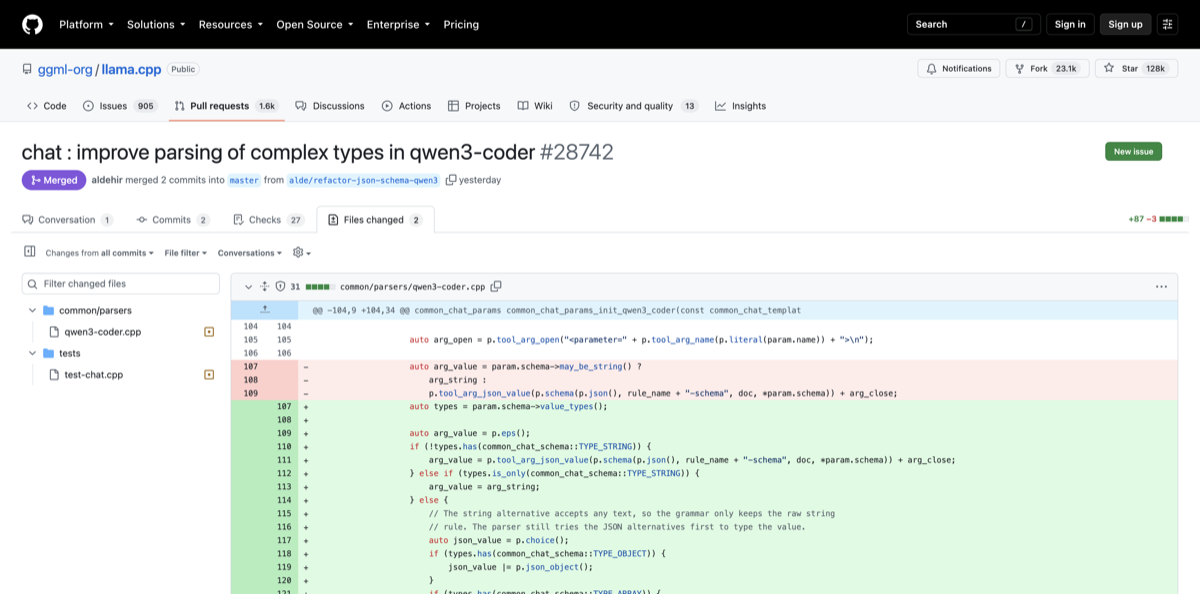The image size is (1200, 594).
Task: Copy the head branch name icon
Action: [x=451, y=180]
